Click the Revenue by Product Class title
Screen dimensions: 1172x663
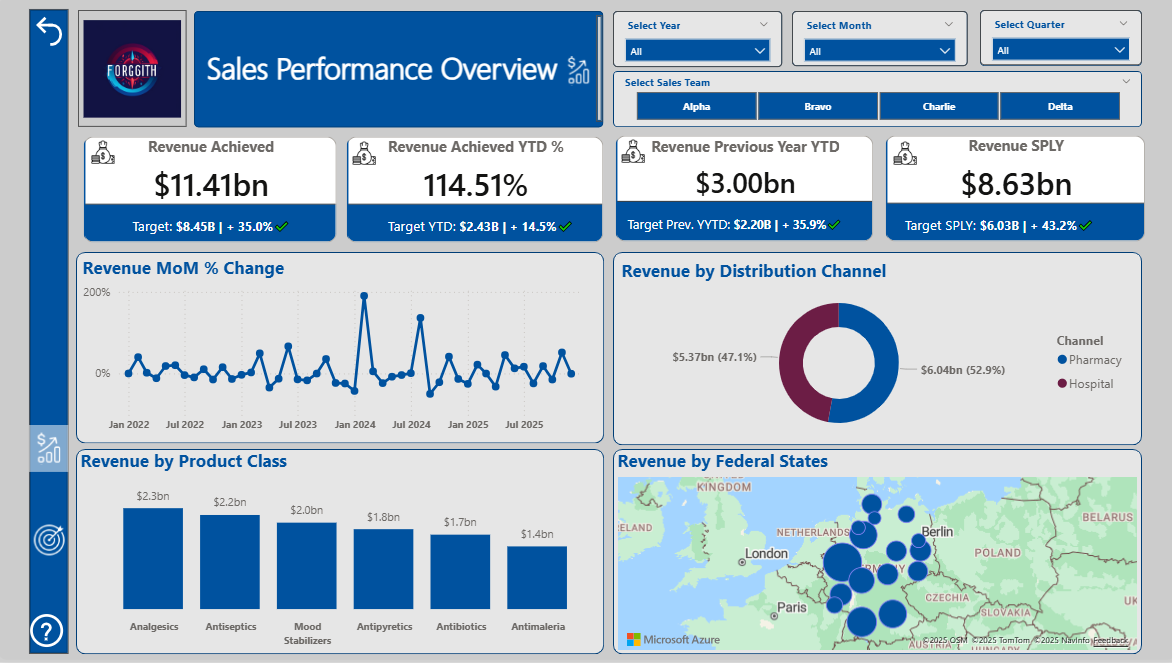[184, 461]
